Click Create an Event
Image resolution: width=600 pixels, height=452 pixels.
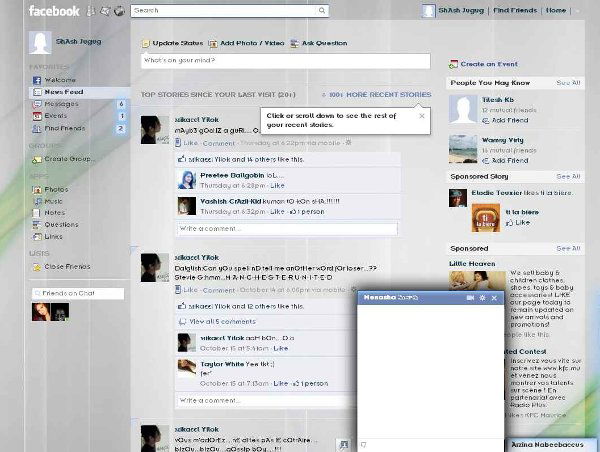pyautogui.click(x=489, y=64)
